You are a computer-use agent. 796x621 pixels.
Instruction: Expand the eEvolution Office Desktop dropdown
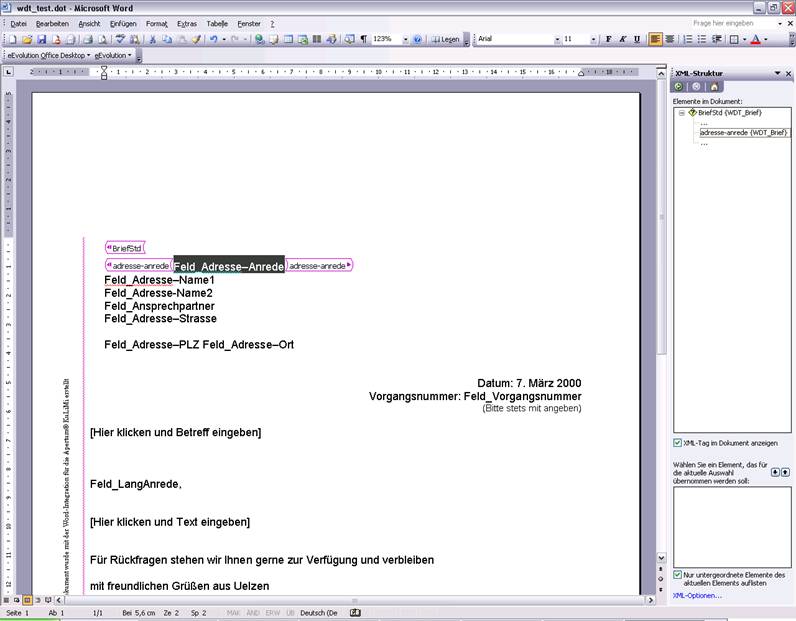pos(49,55)
